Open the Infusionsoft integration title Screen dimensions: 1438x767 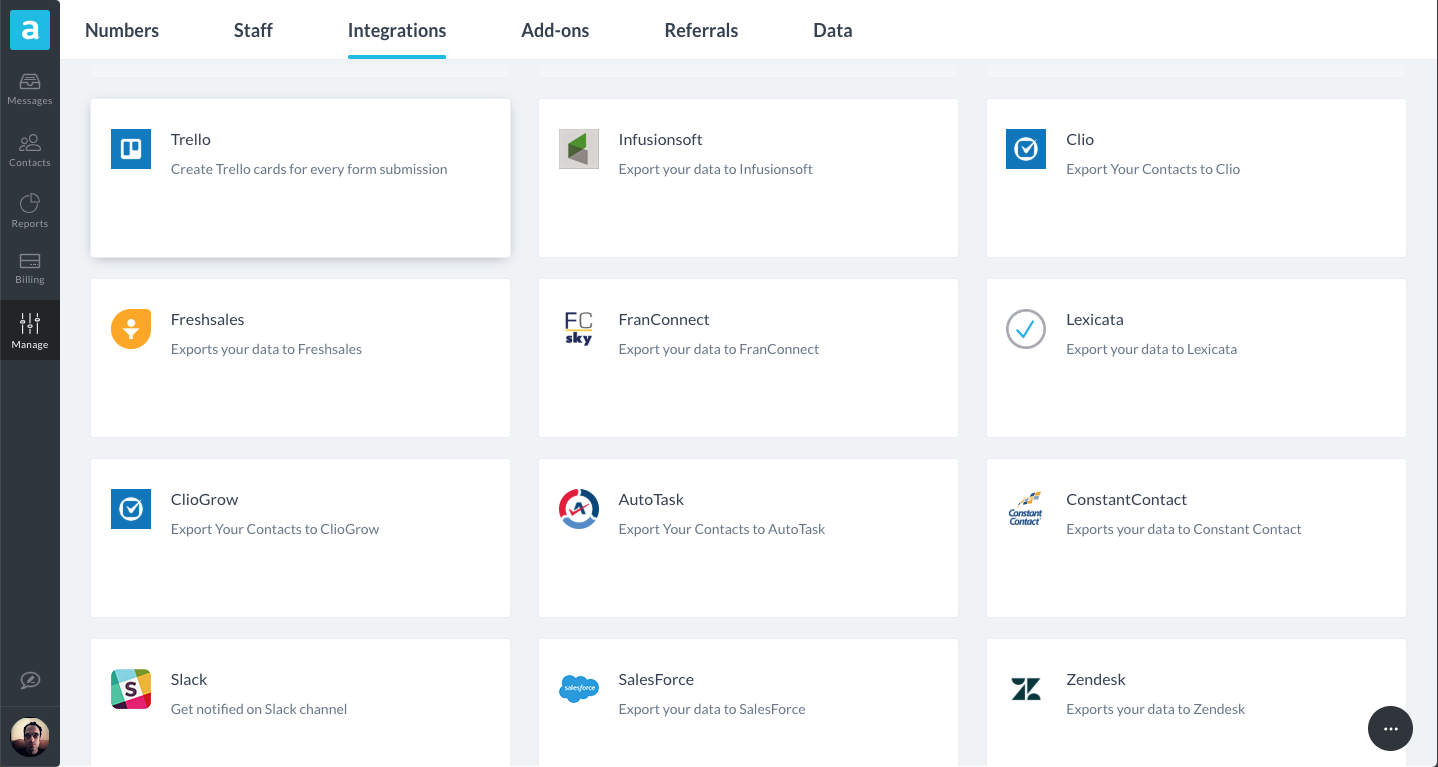coord(661,139)
